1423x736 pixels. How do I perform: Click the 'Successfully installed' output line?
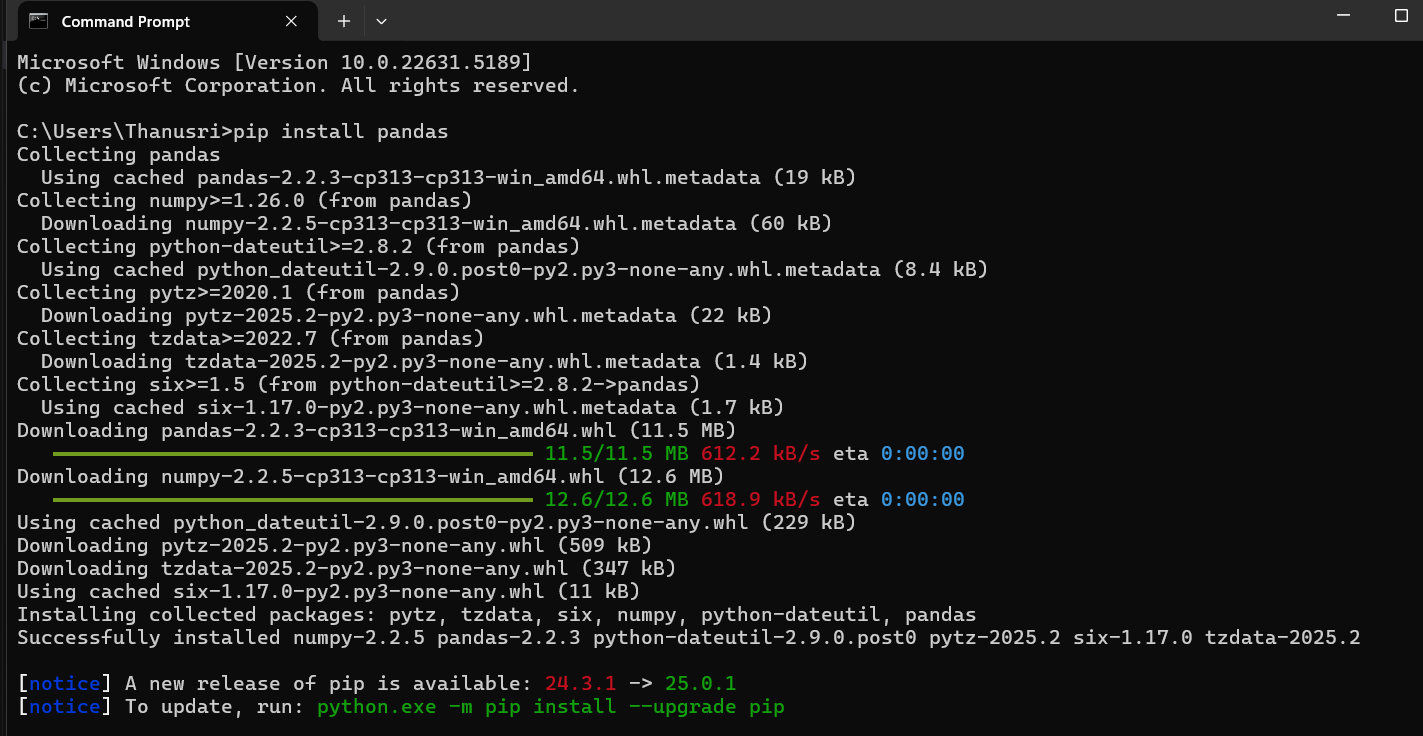pos(689,638)
